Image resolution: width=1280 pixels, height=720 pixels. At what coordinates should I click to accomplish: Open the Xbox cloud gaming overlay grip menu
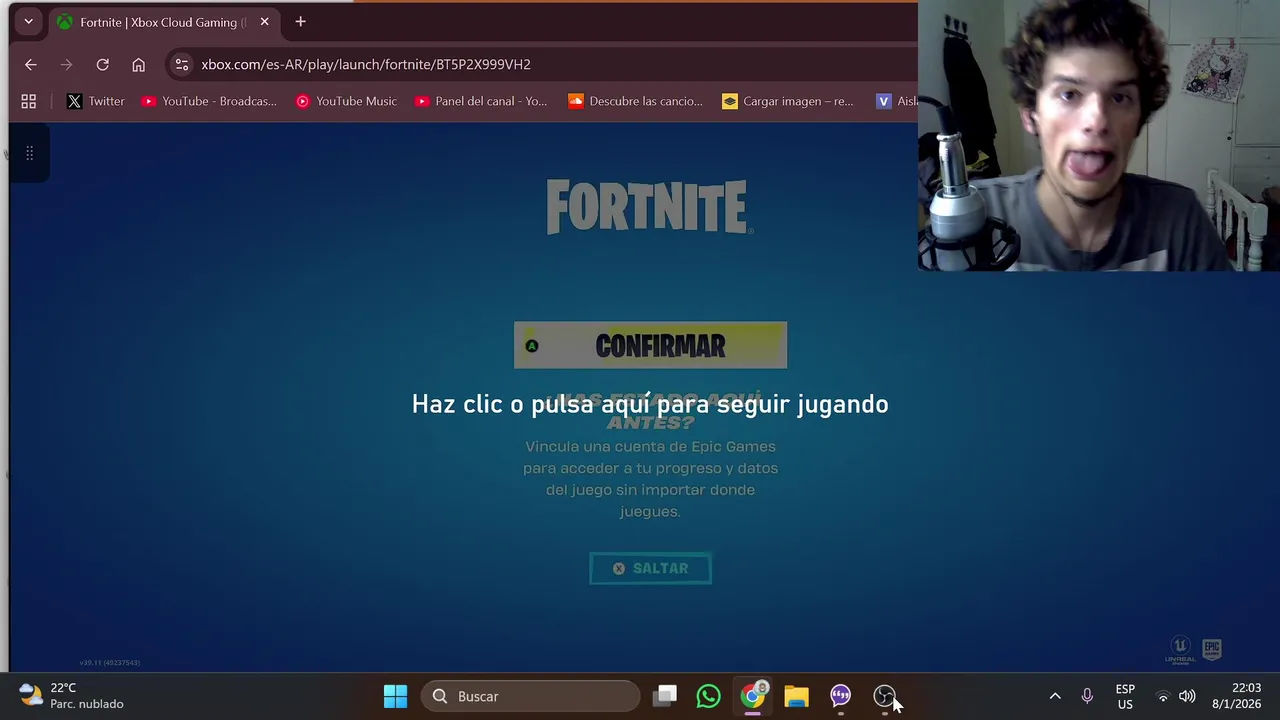[x=29, y=153]
